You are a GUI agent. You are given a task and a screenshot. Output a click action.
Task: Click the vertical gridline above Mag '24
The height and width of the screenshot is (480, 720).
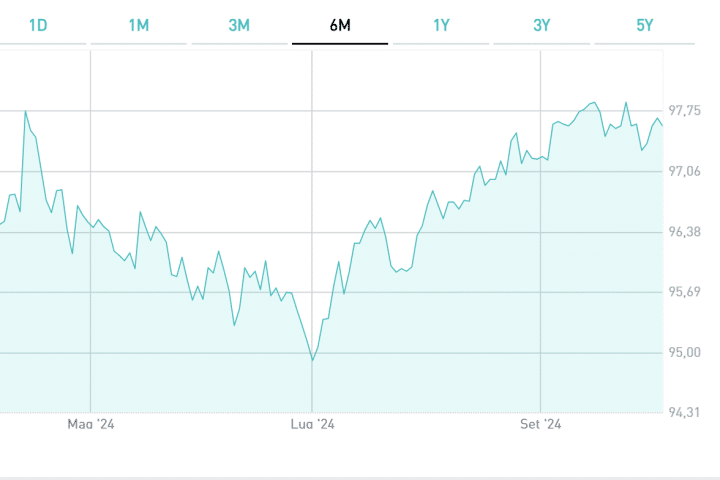91,300
